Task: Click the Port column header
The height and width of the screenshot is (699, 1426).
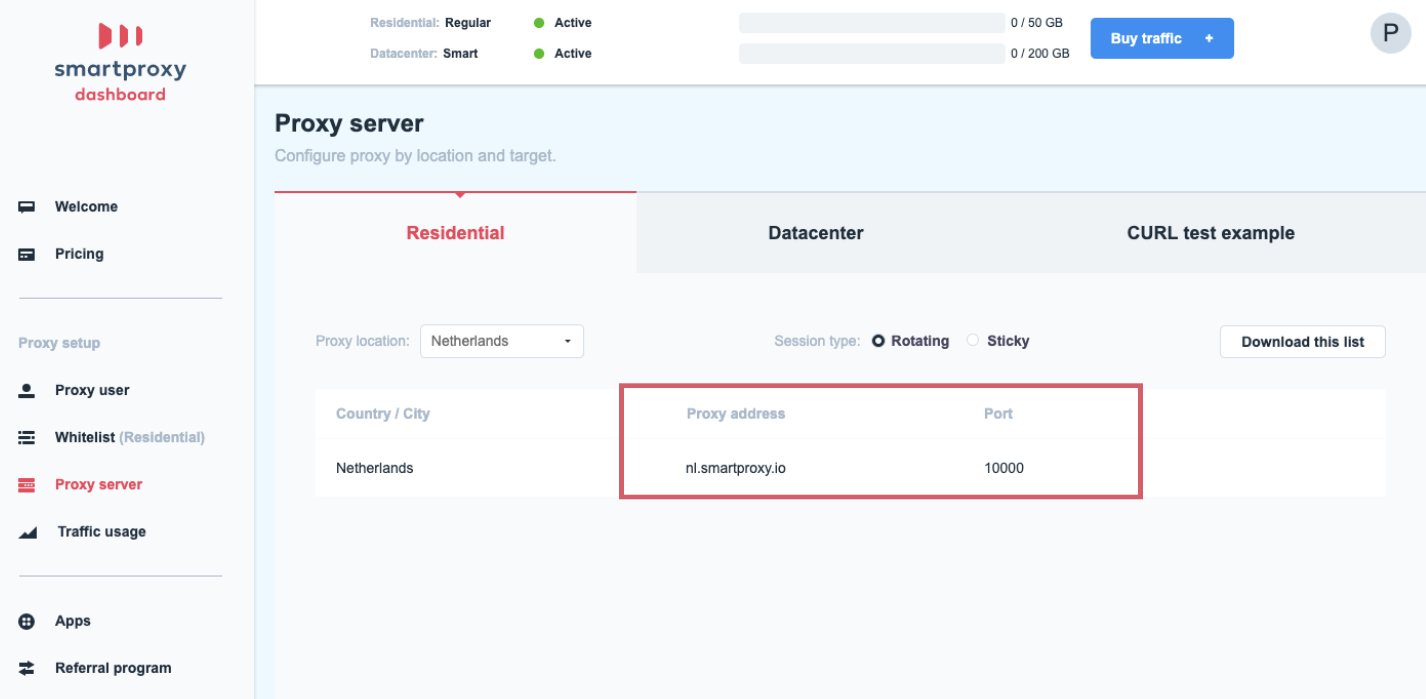Action: [x=998, y=414]
